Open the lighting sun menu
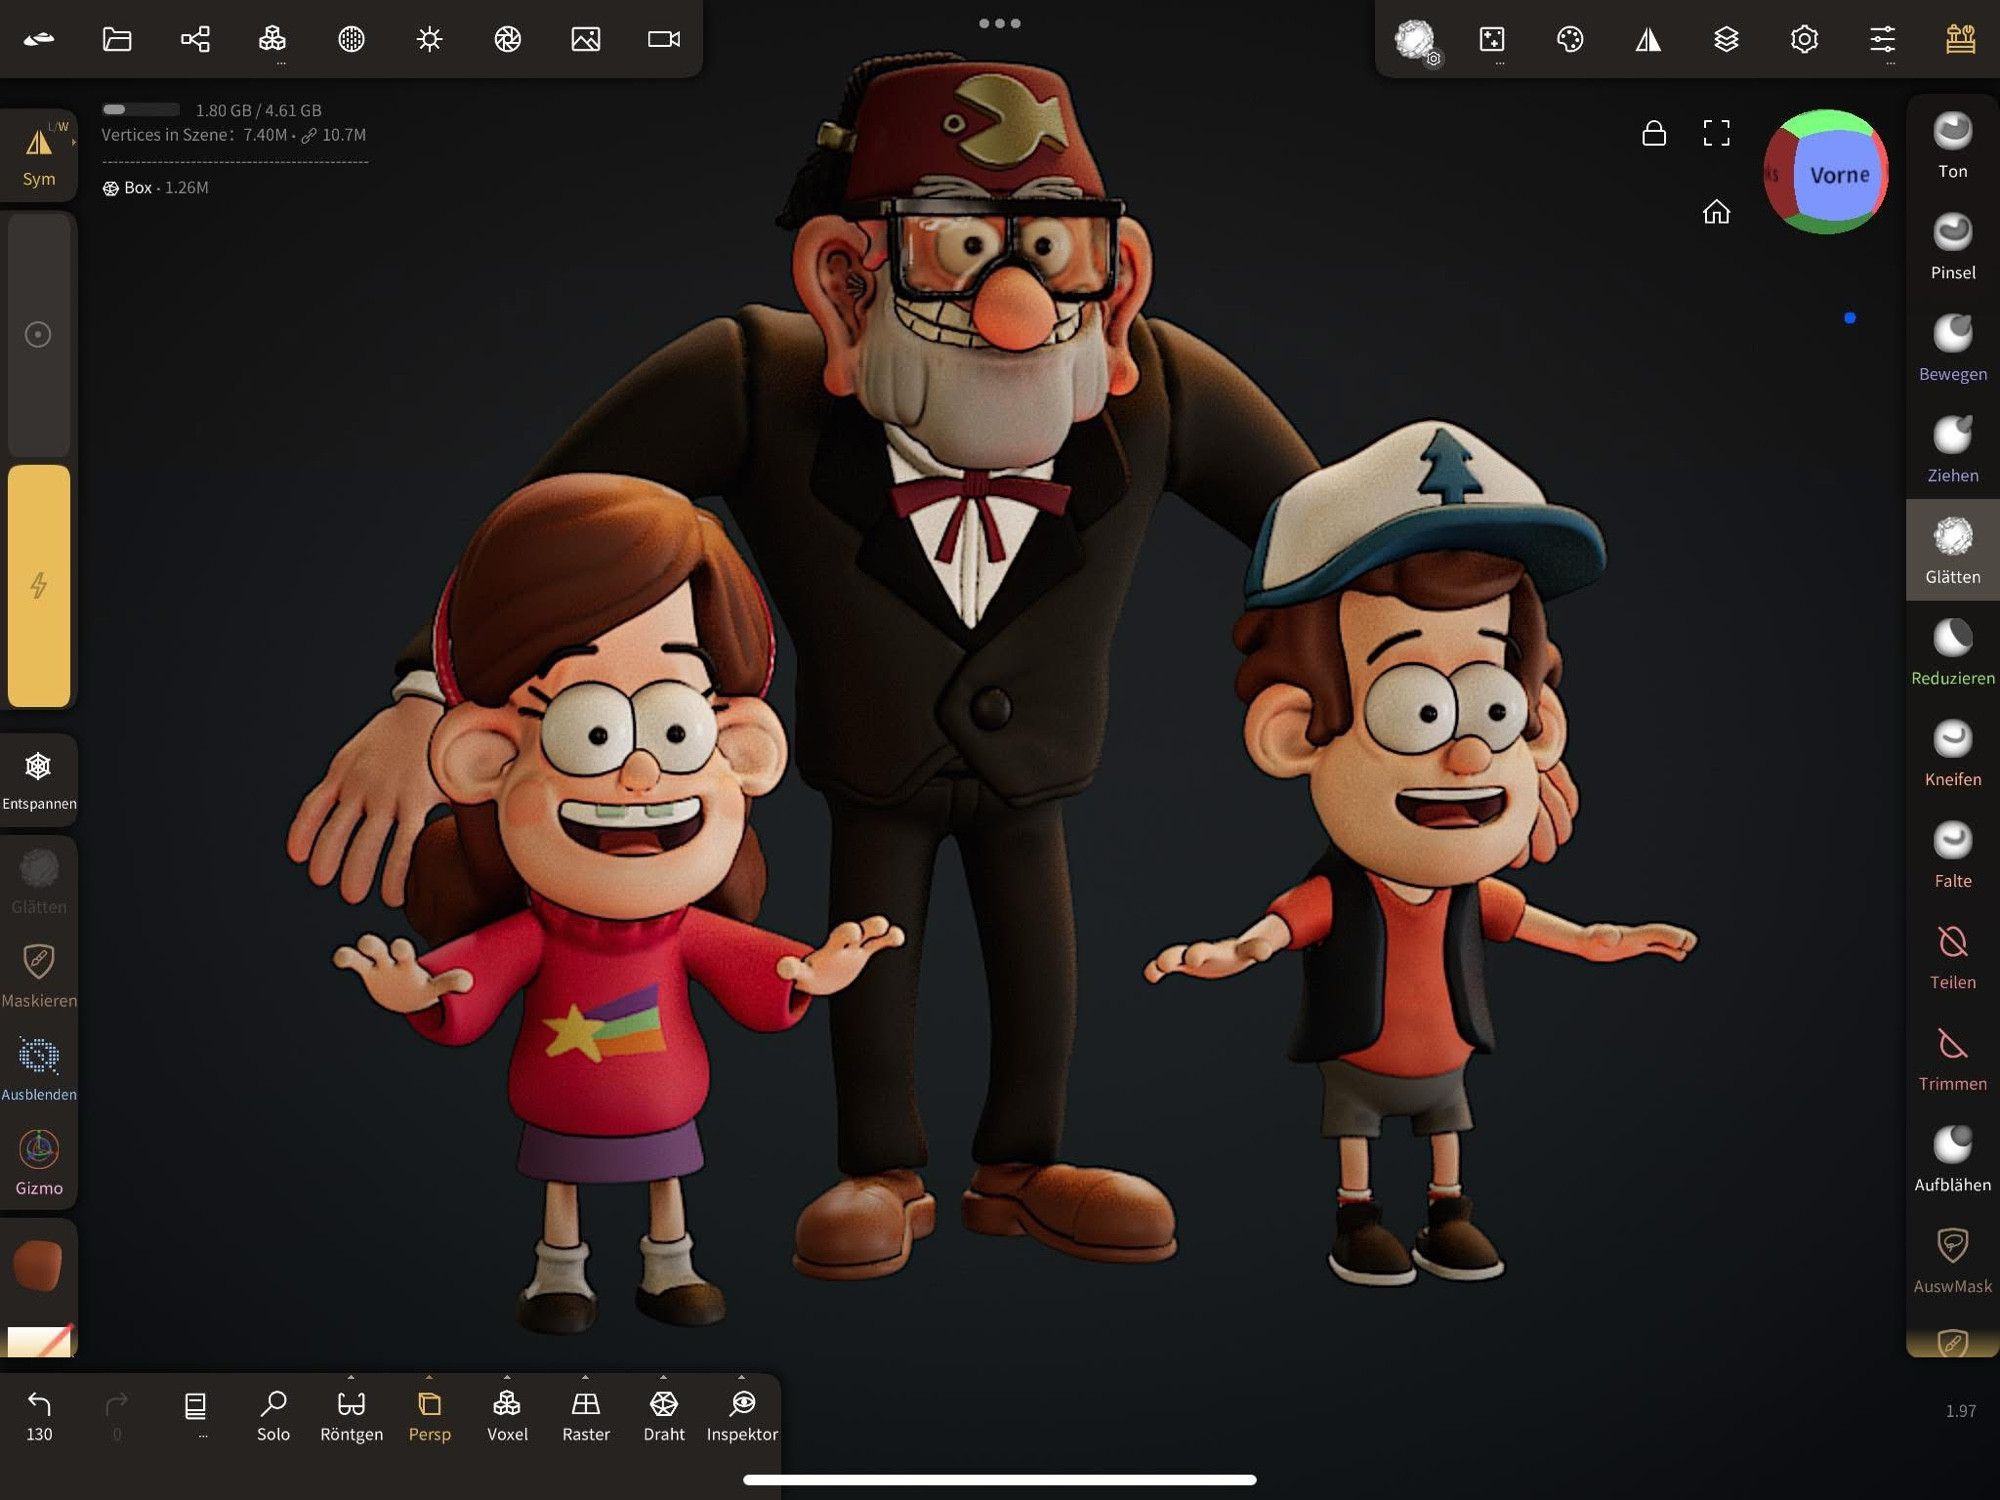 pos(429,39)
